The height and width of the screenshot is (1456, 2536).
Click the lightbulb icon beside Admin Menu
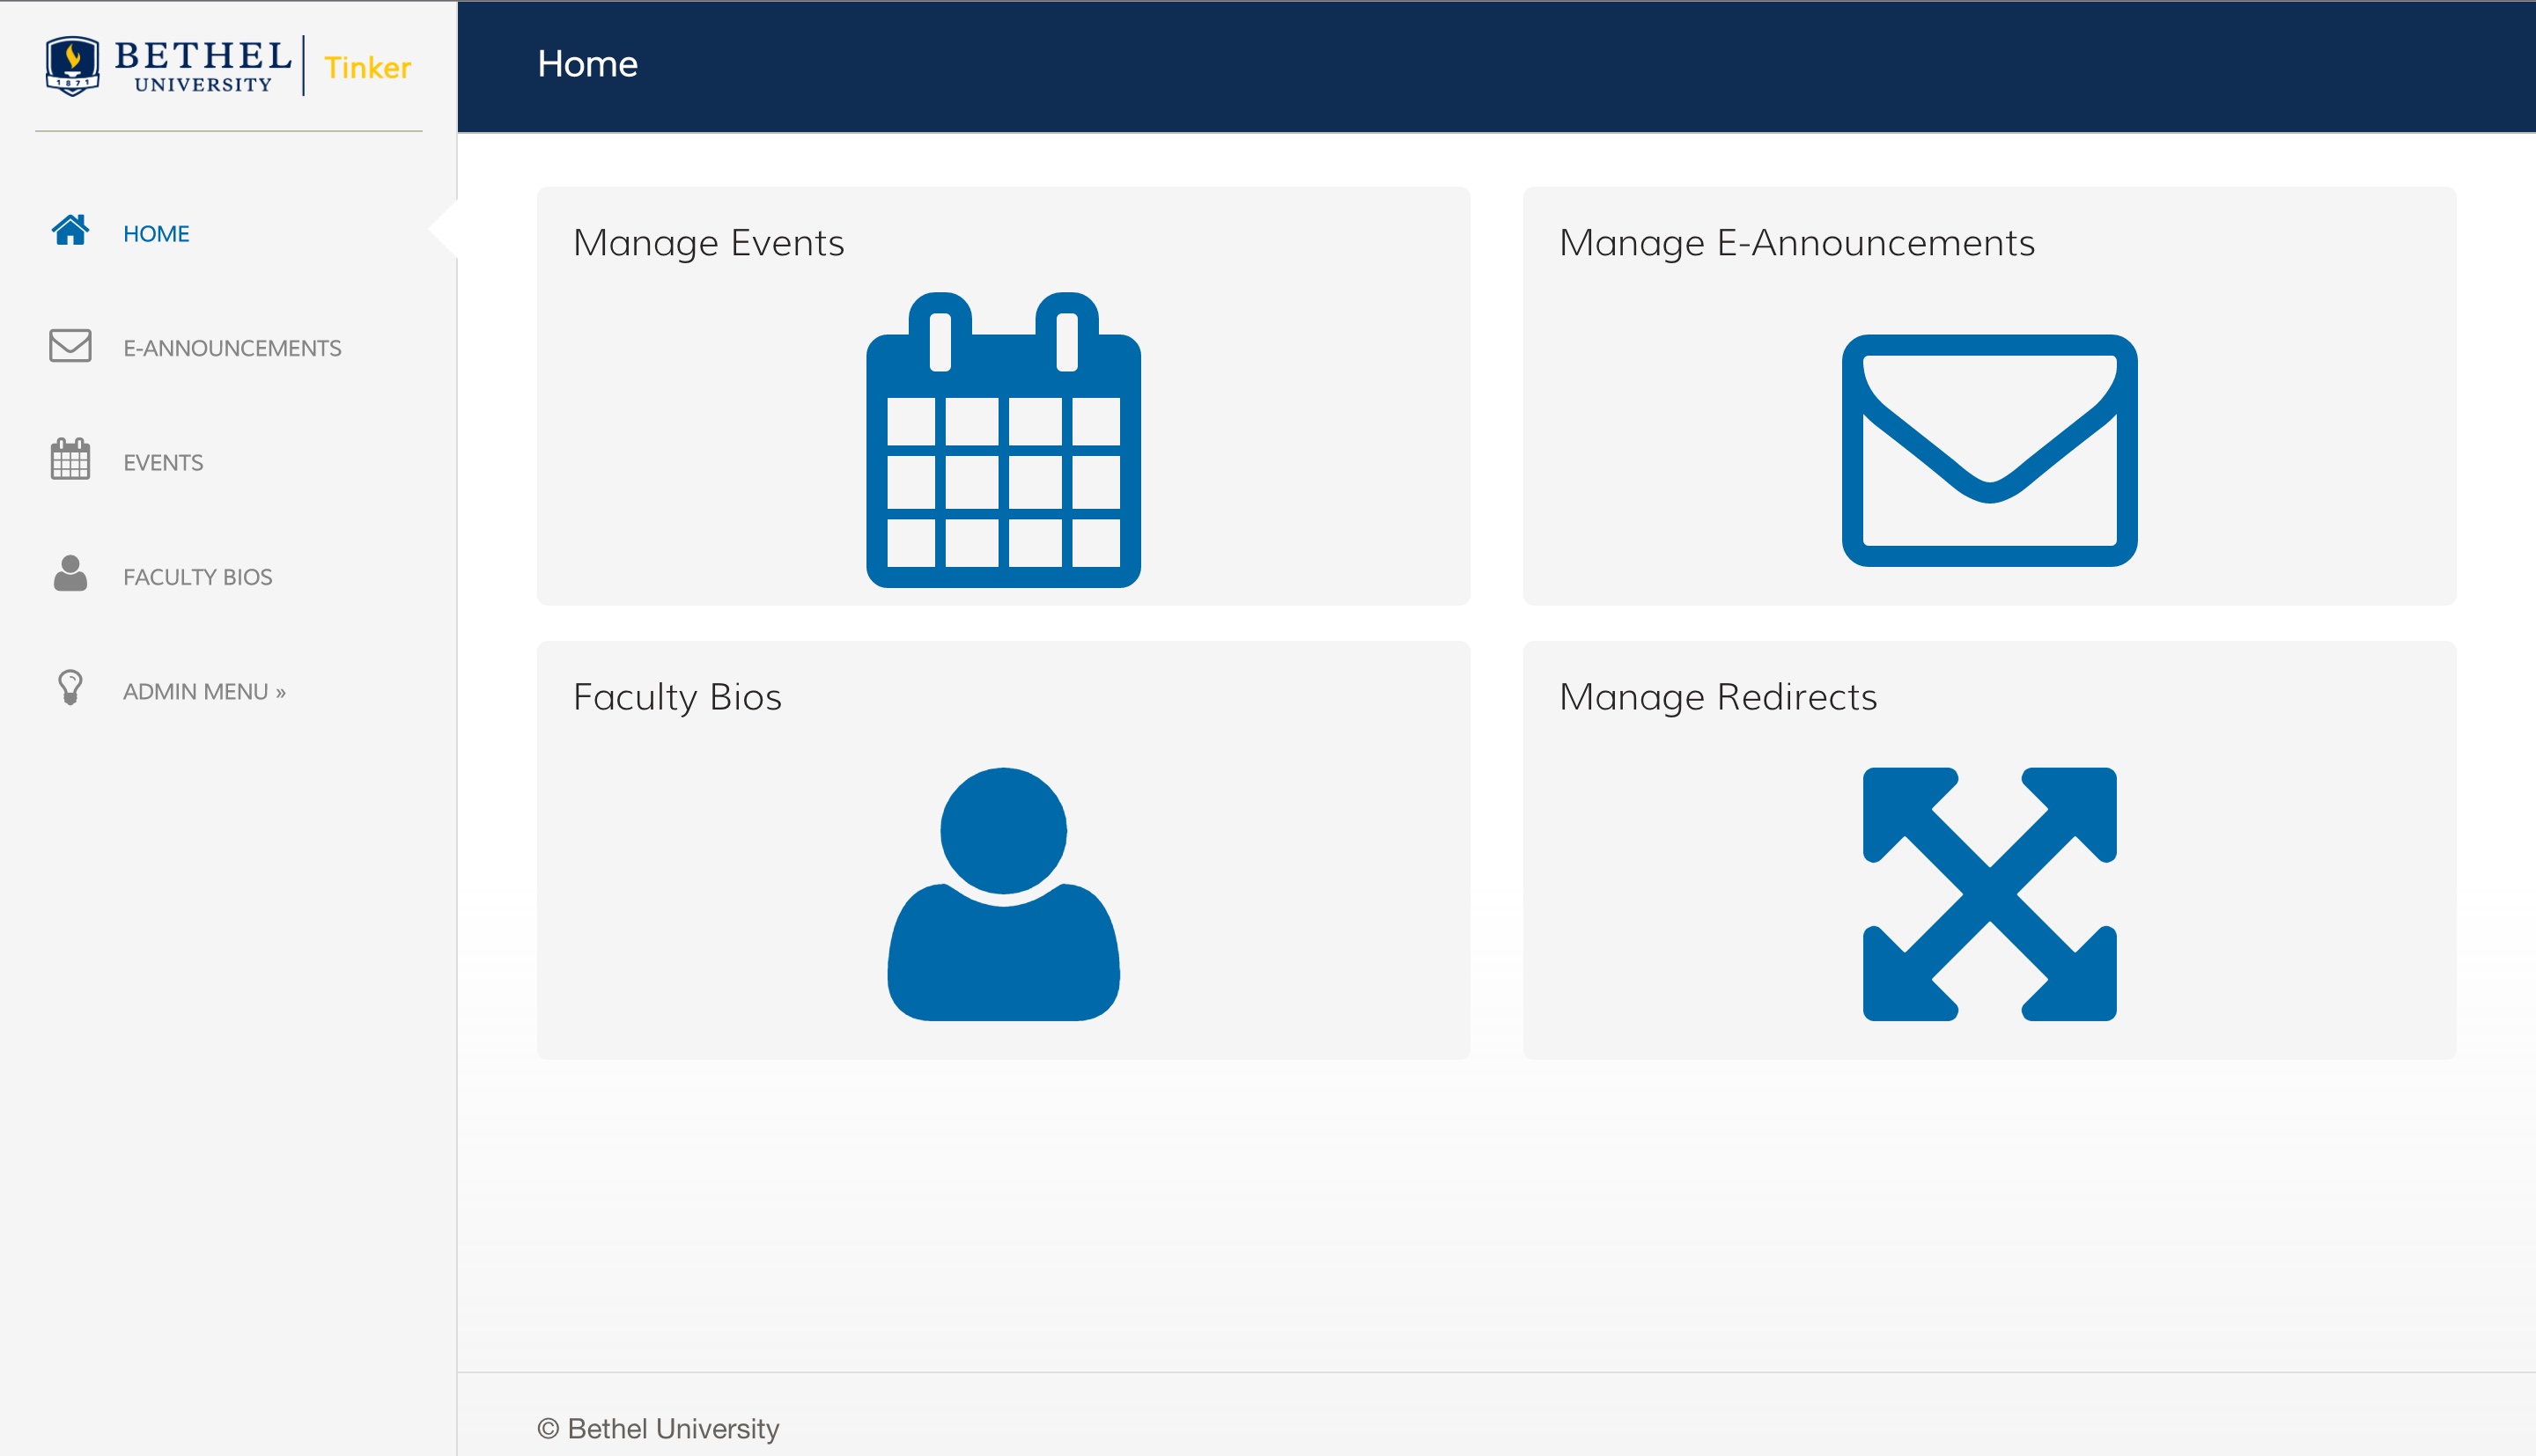point(70,688)
